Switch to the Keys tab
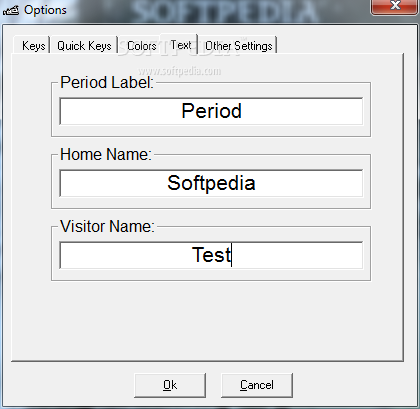The width and height of the screenshot is (420, 409). tap(33, 45)
